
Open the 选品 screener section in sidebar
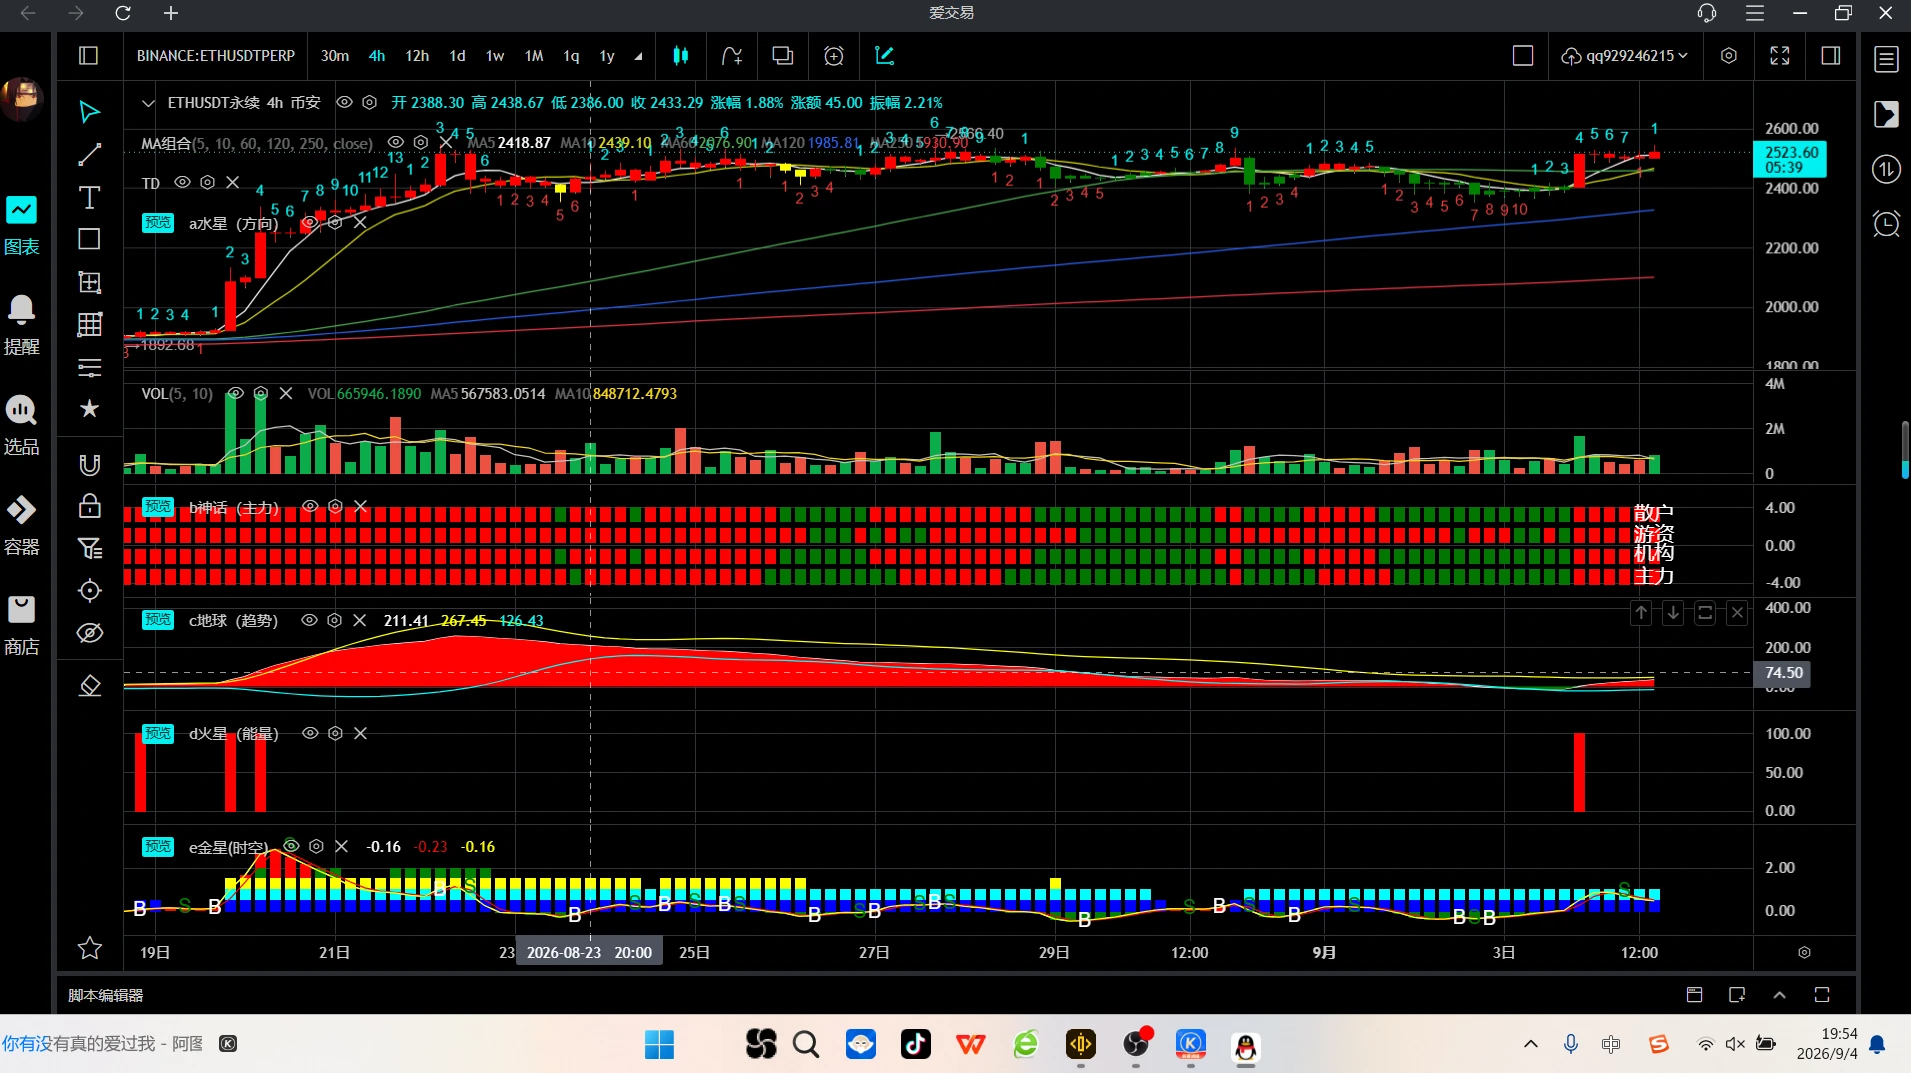pos(22,426)
